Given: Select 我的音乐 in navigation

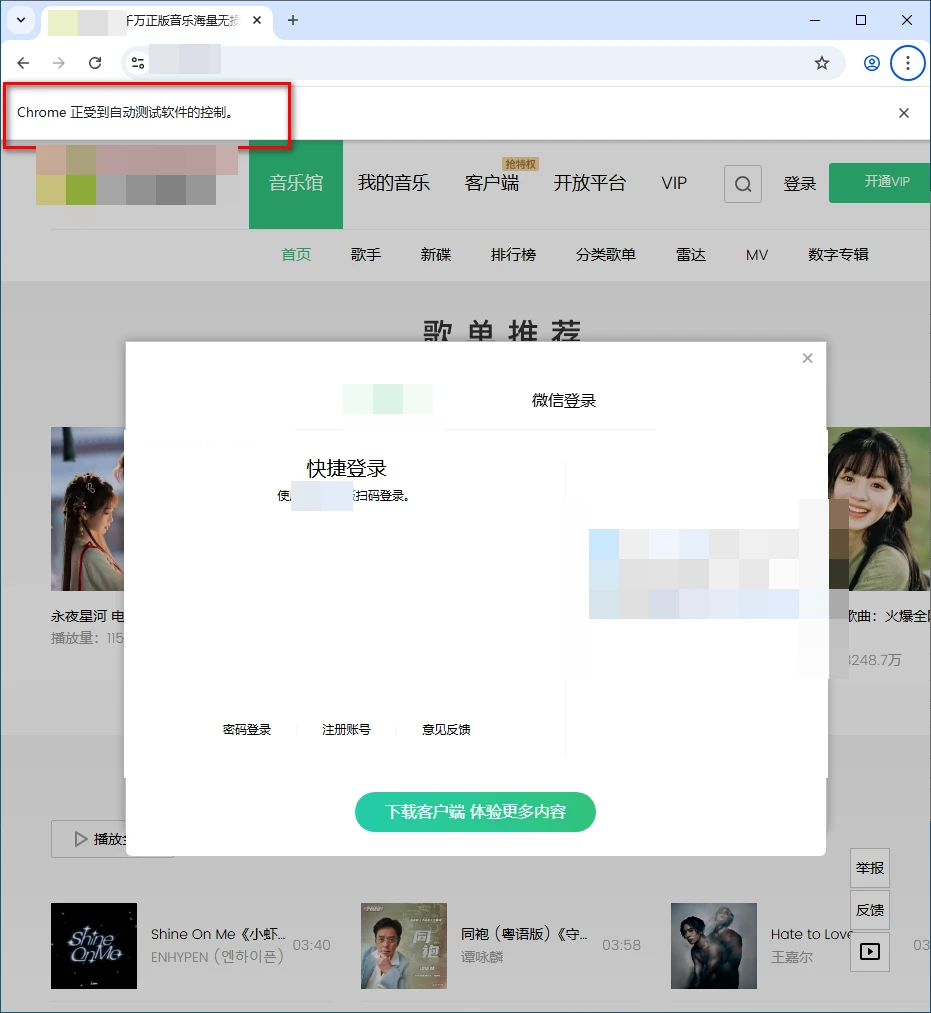Looking at the screenshot, I should [394, 183].
